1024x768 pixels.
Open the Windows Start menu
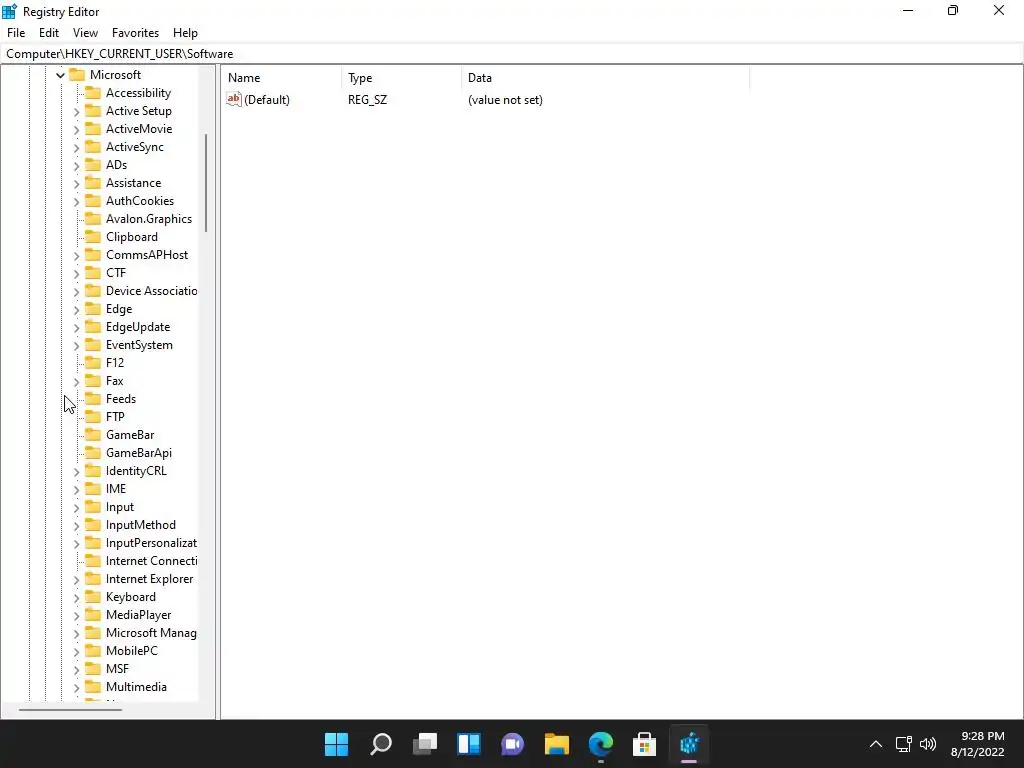tap(337, 744)
